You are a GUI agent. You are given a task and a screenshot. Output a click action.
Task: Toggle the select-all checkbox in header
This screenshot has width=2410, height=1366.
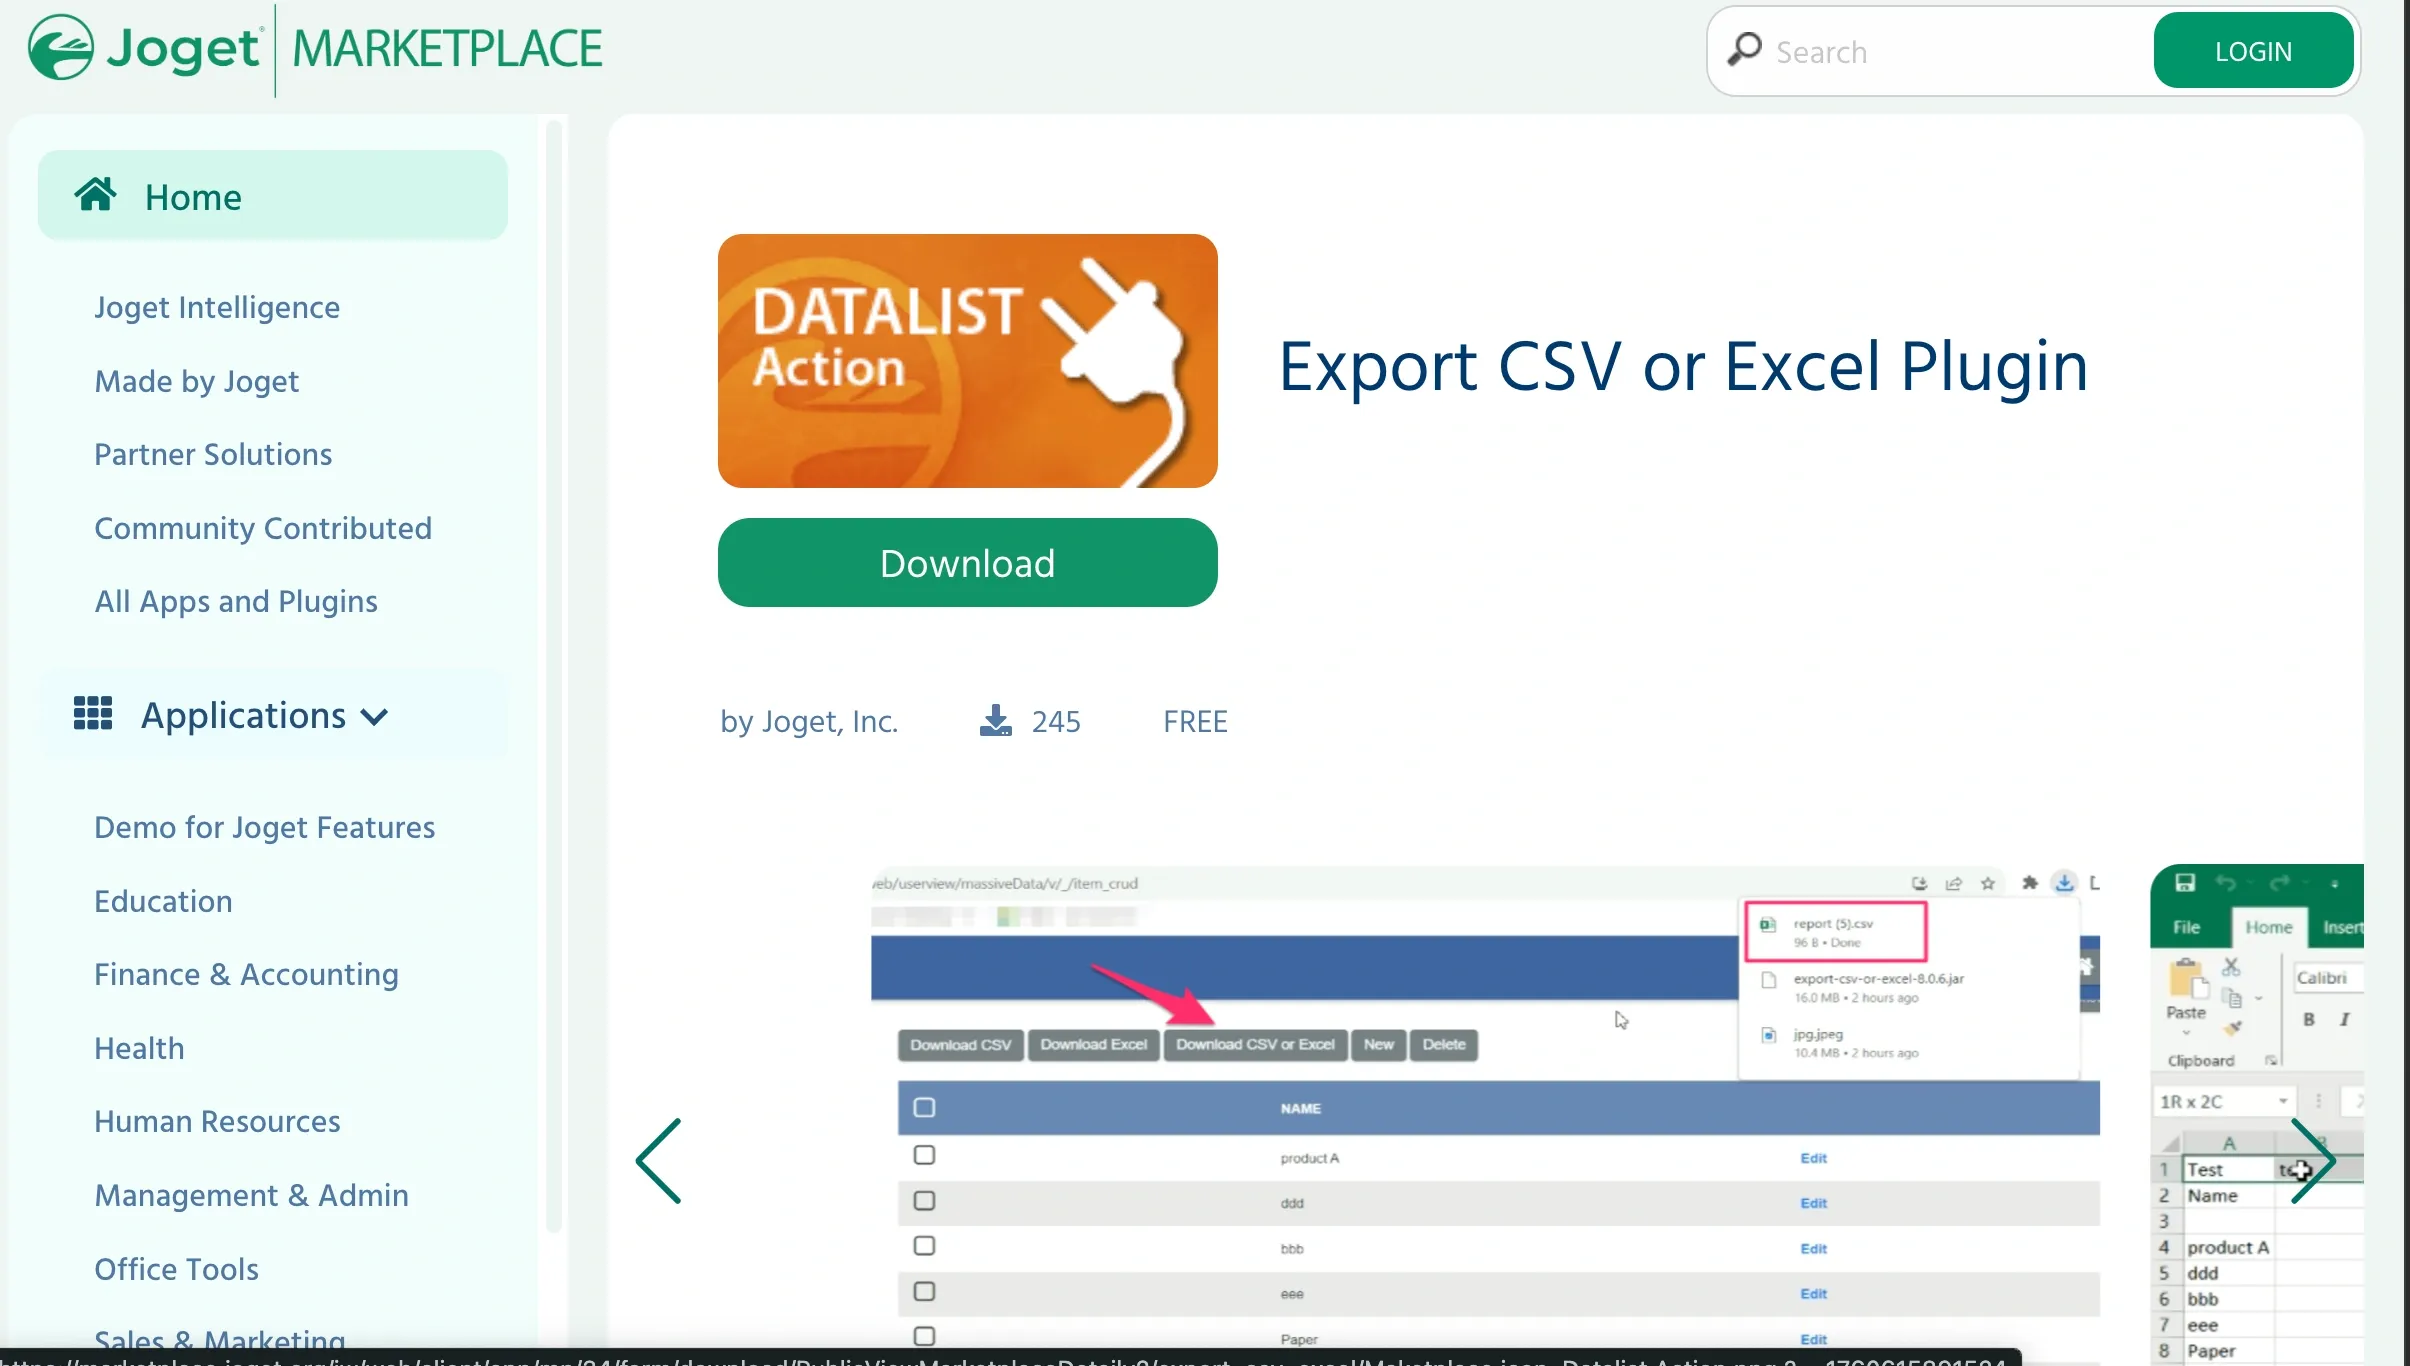924,1107
